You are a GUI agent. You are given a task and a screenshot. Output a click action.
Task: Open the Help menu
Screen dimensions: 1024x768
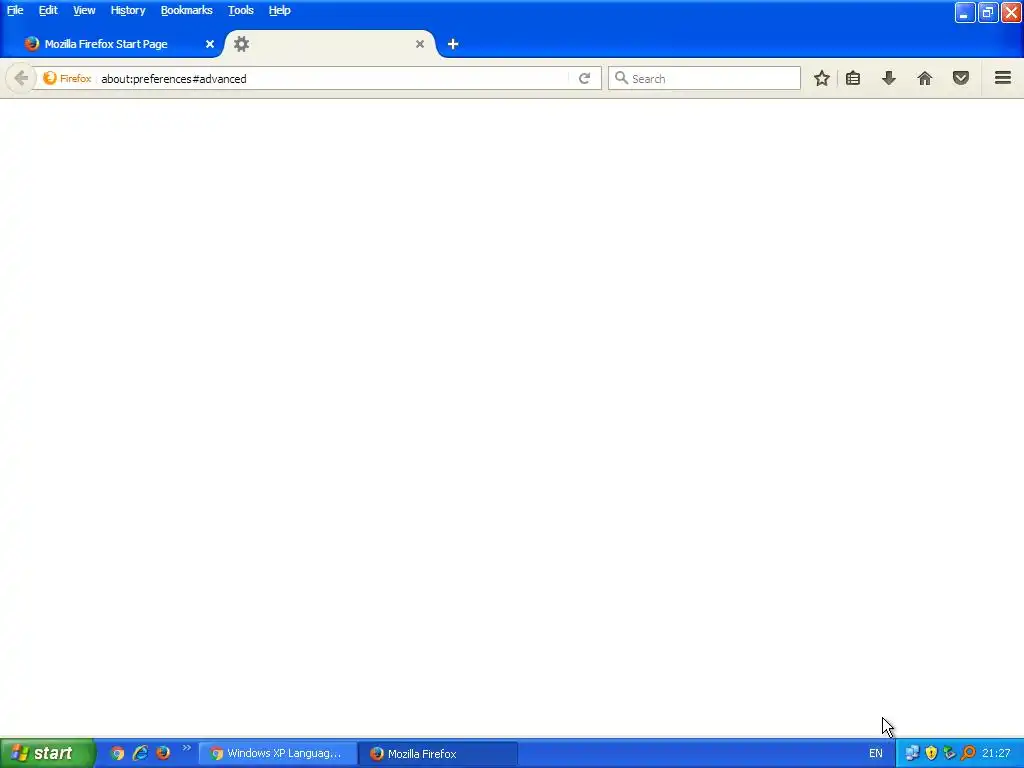coord(280,10)
